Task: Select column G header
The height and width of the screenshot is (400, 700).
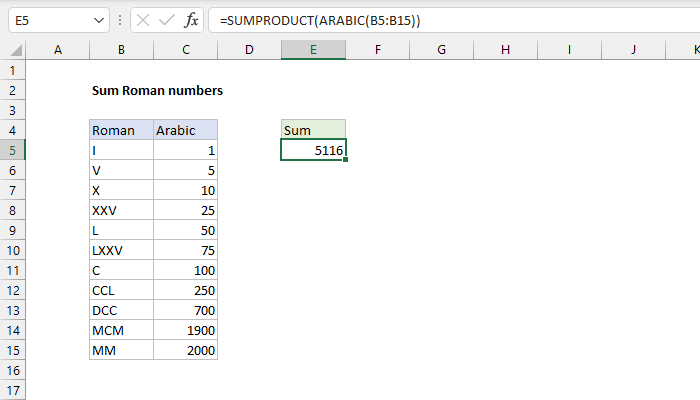Action: coord(442,50)
